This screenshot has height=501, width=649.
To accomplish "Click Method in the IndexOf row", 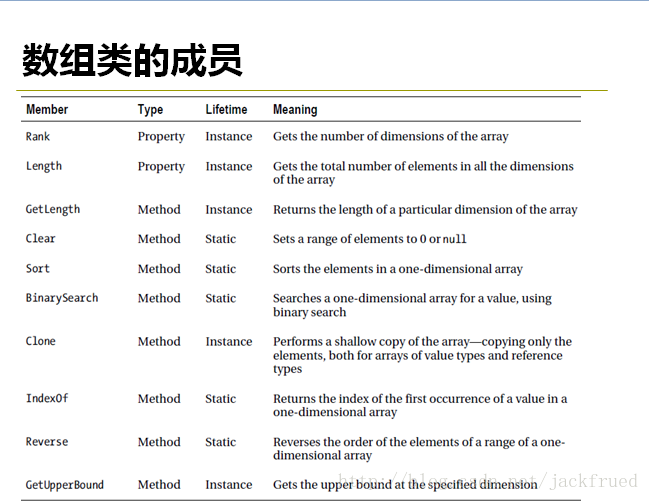I will (x=159, y=399).
